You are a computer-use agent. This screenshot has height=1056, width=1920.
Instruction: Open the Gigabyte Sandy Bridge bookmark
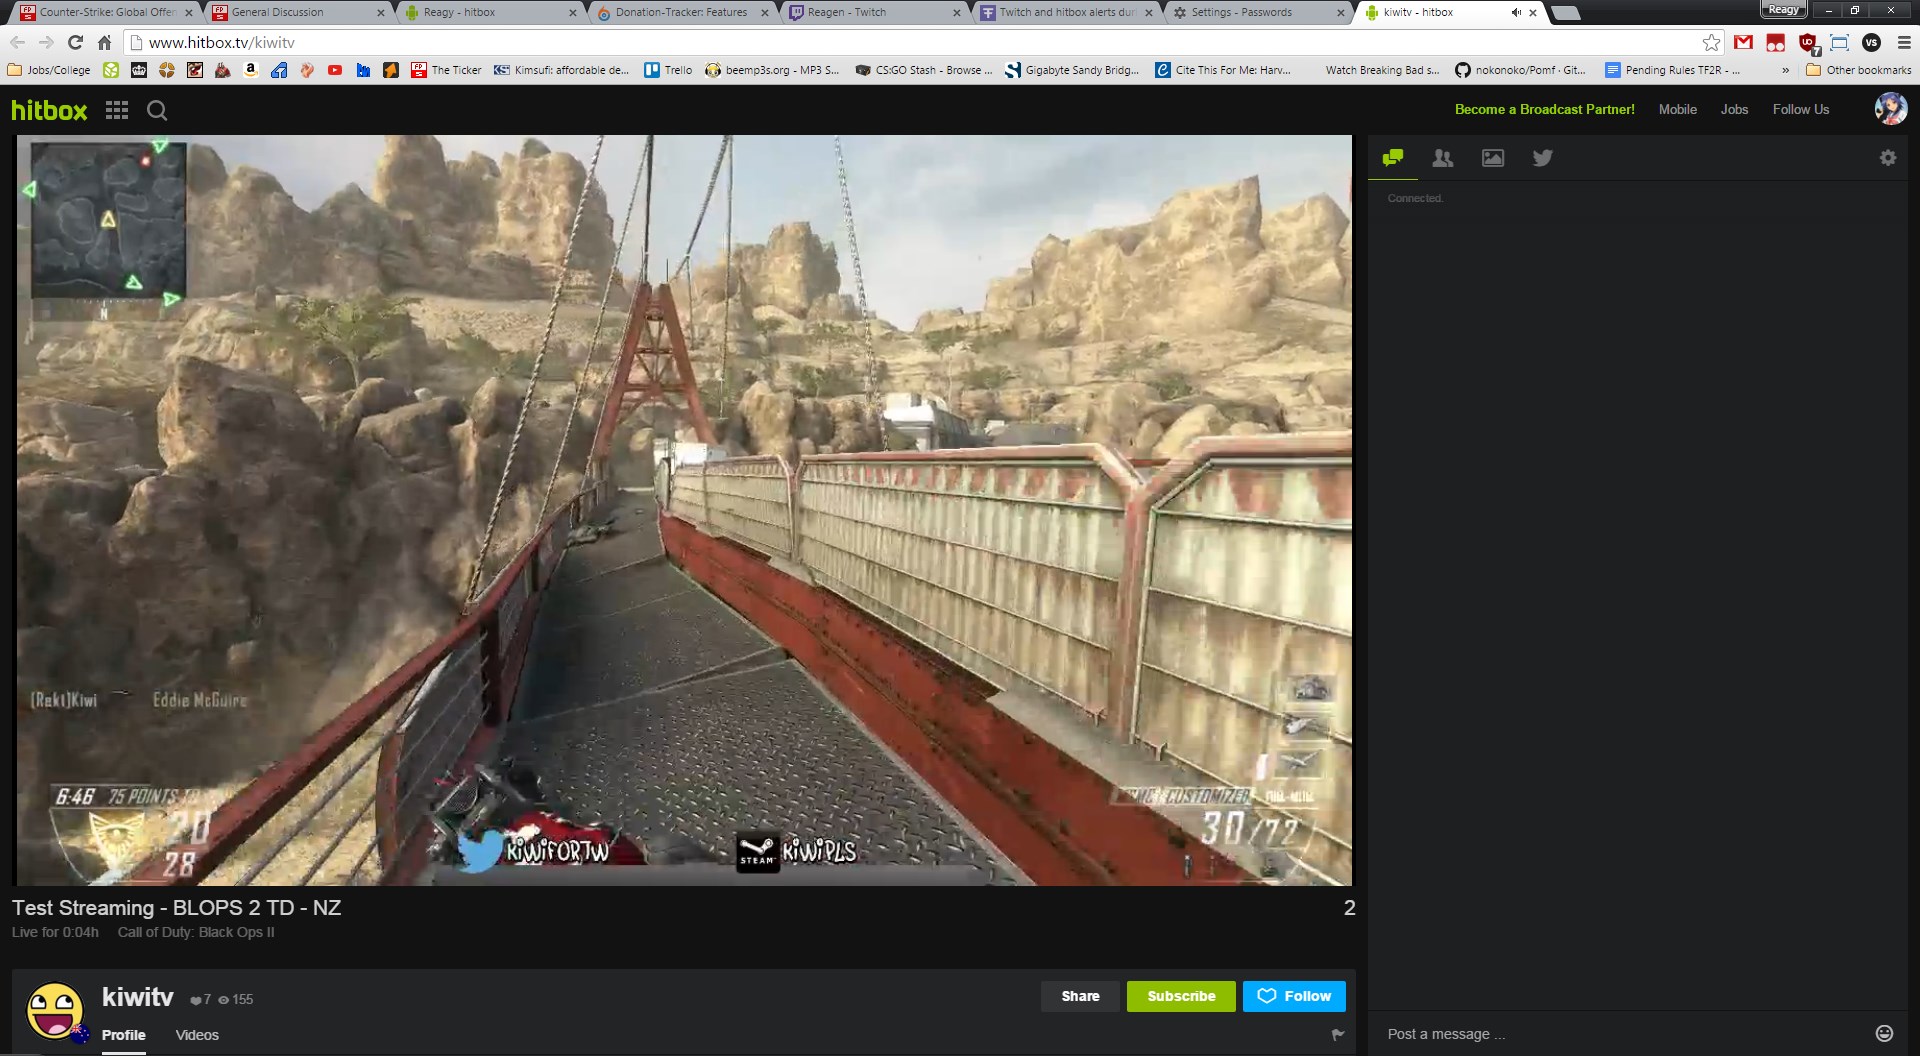point(1072,70)
